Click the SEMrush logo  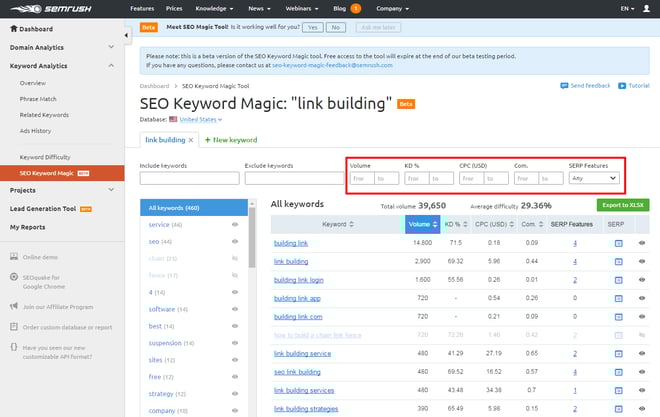click(51, 8)
